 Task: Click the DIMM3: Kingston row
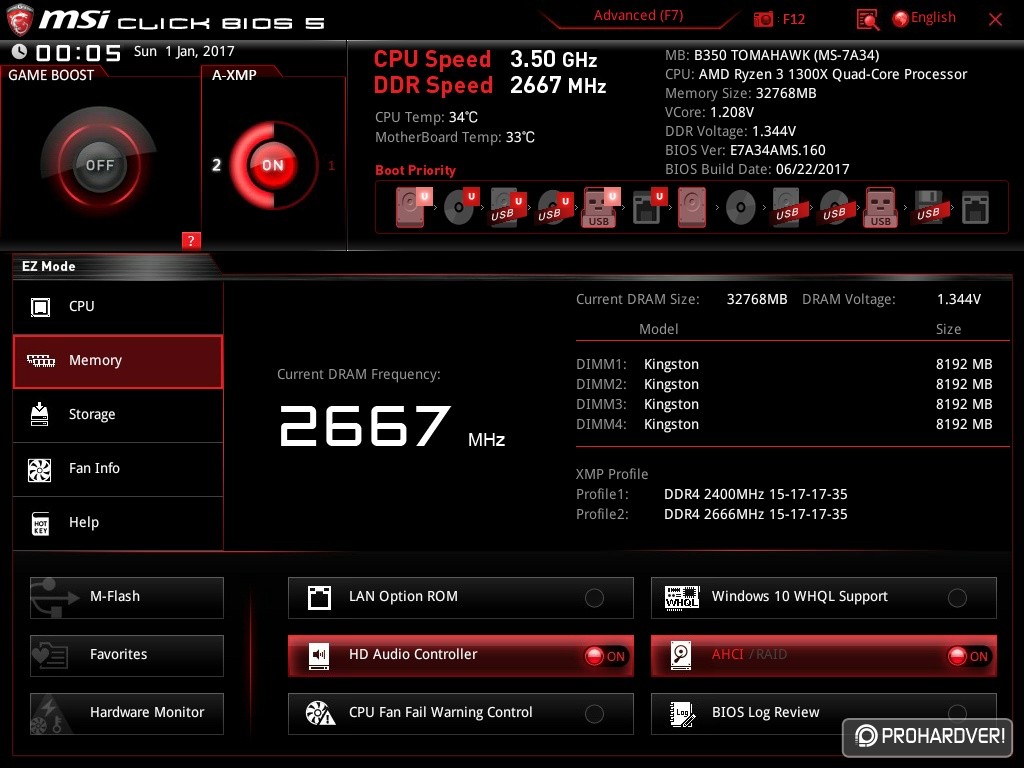[x=784, y=404]
